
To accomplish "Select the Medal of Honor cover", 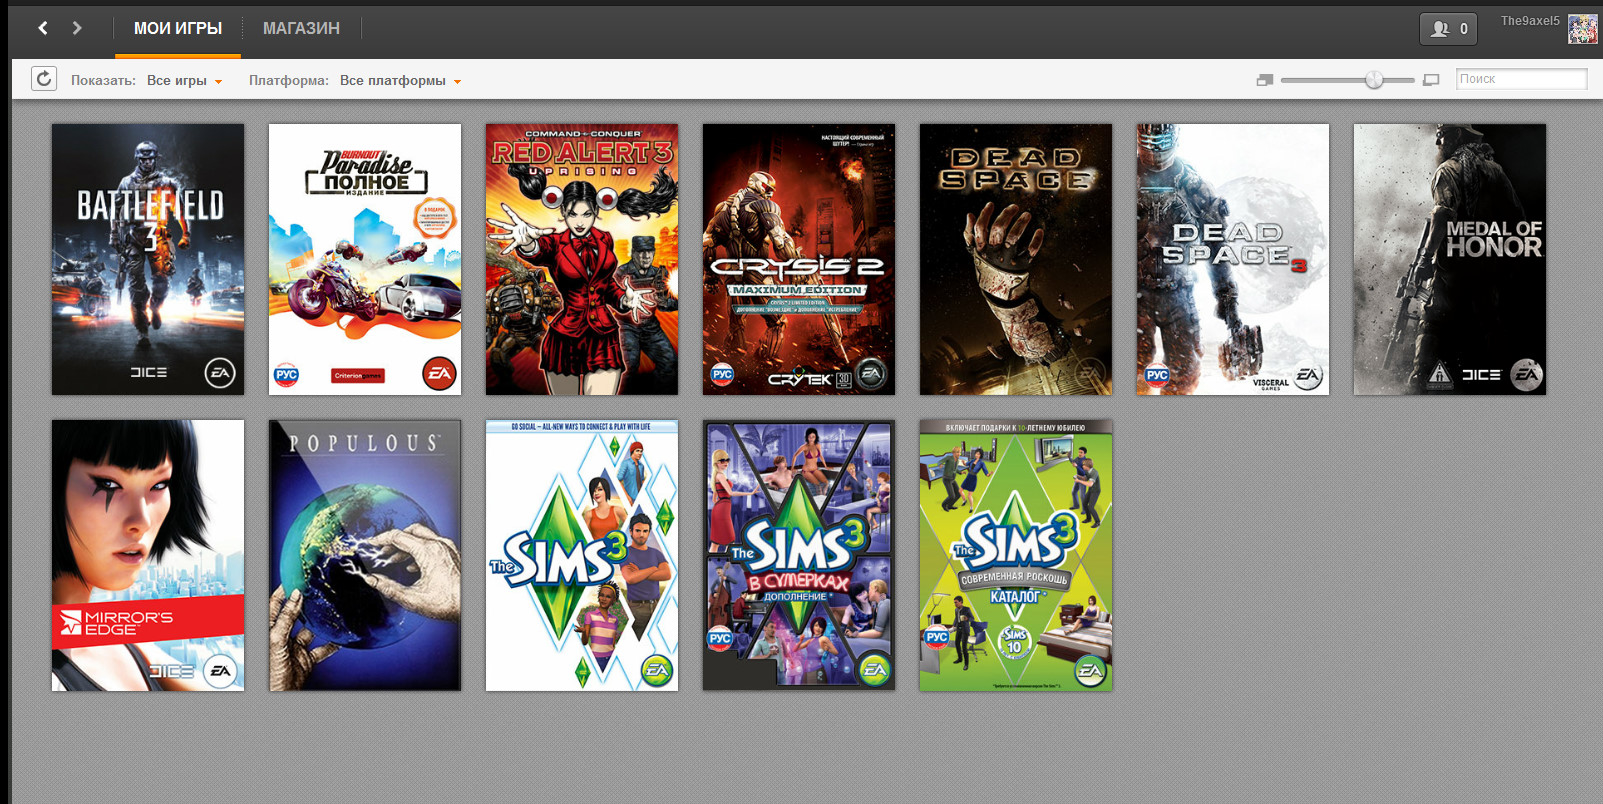I will coord(1450,259).
